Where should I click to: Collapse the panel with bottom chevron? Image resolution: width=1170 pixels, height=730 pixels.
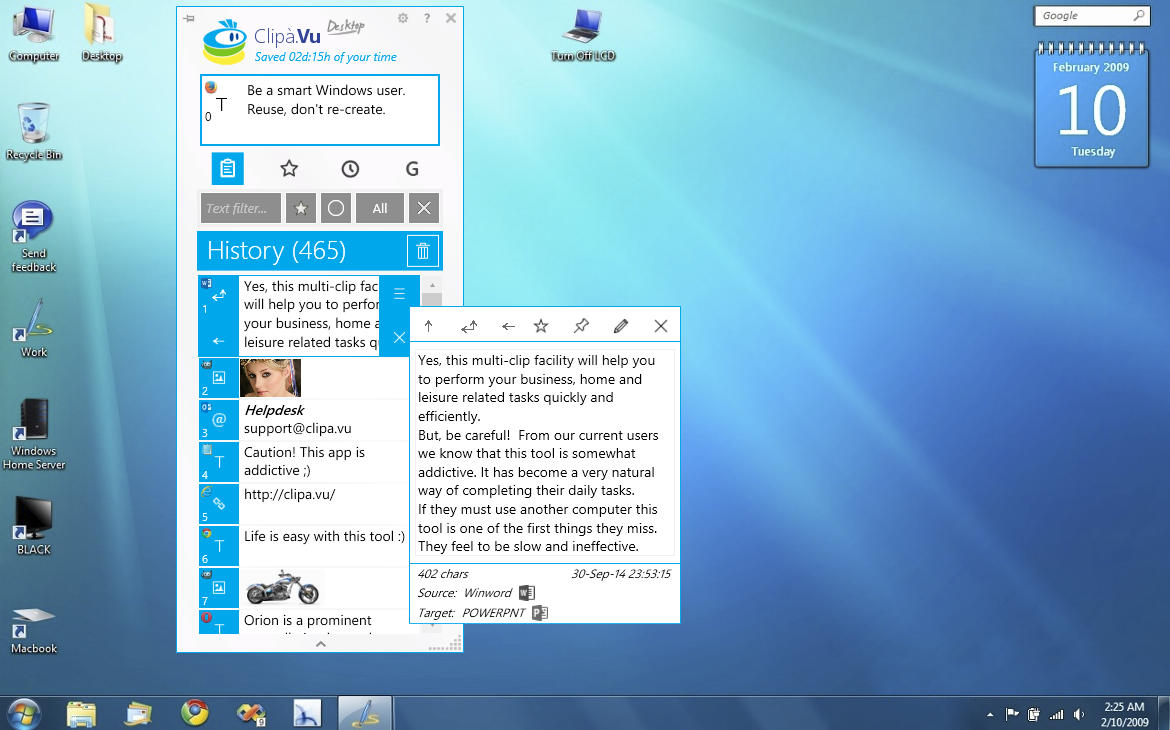[x=321, y=643]
